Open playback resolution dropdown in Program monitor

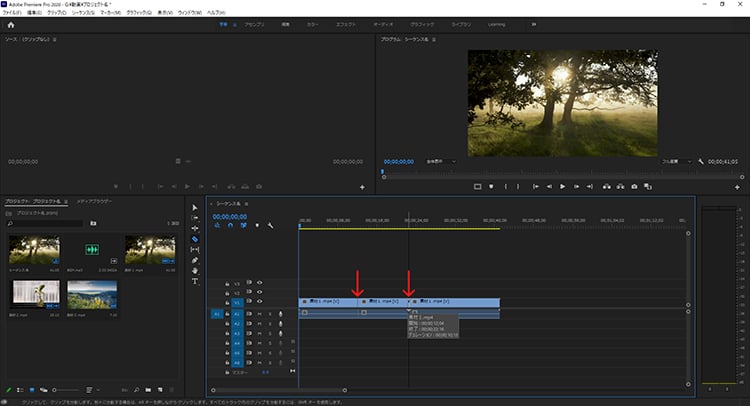tap(677, 162)
